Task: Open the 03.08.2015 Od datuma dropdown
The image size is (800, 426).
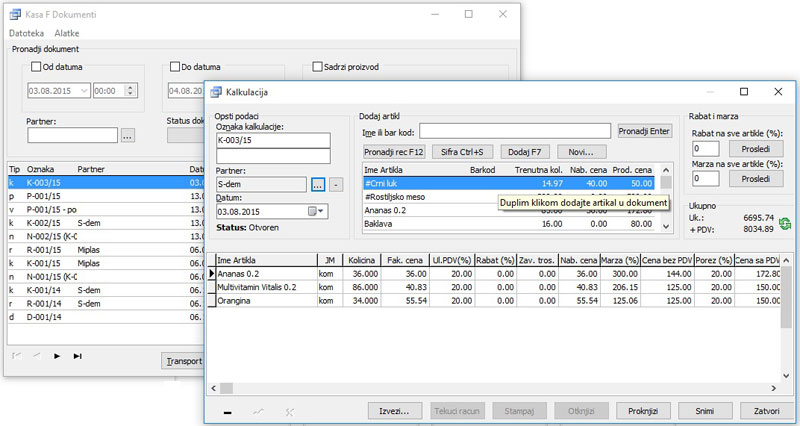Action: [85, 91]
